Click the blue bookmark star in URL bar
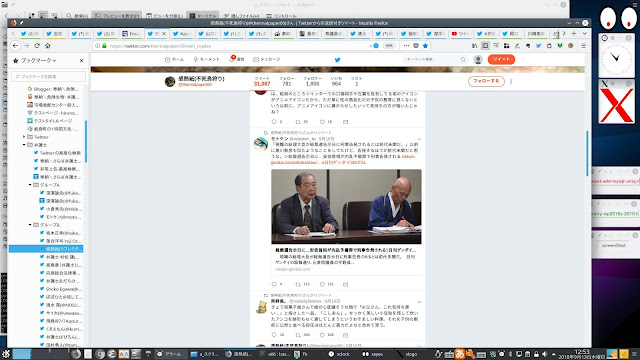Viewport: 640px width, 360px height. (x=425, y=46)
